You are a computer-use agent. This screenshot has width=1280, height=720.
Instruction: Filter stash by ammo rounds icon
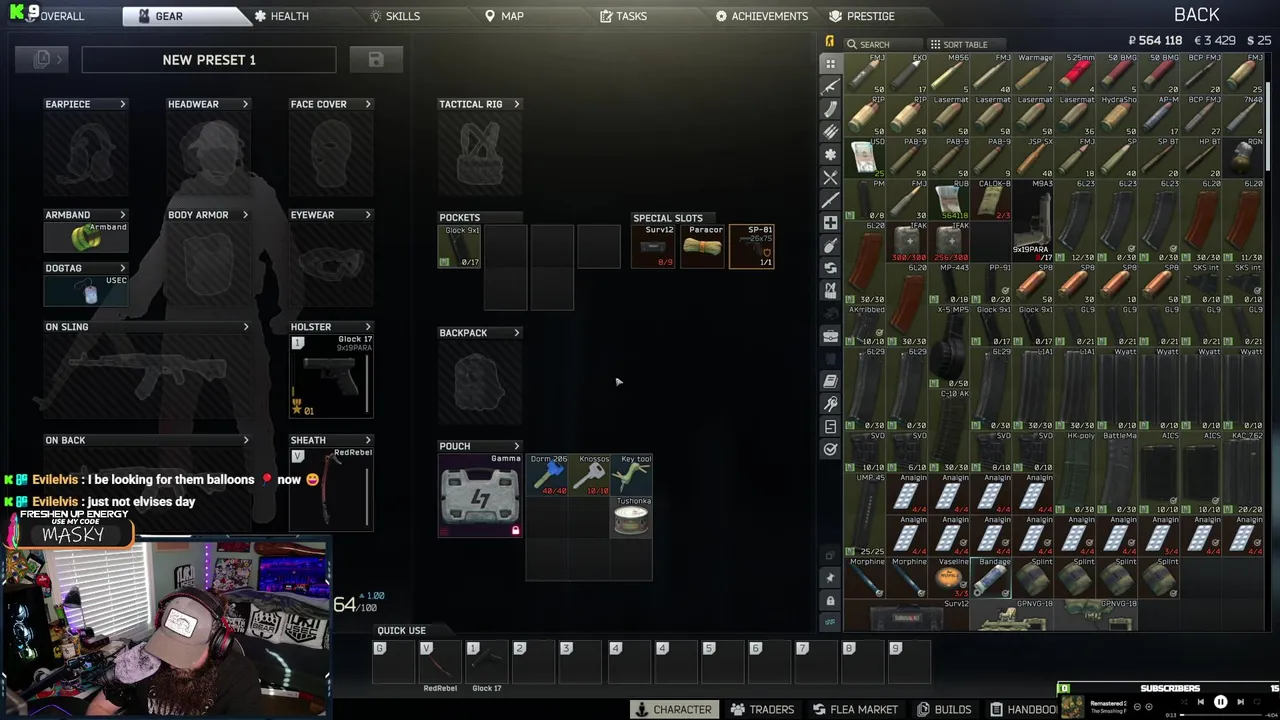click(830, 131)
